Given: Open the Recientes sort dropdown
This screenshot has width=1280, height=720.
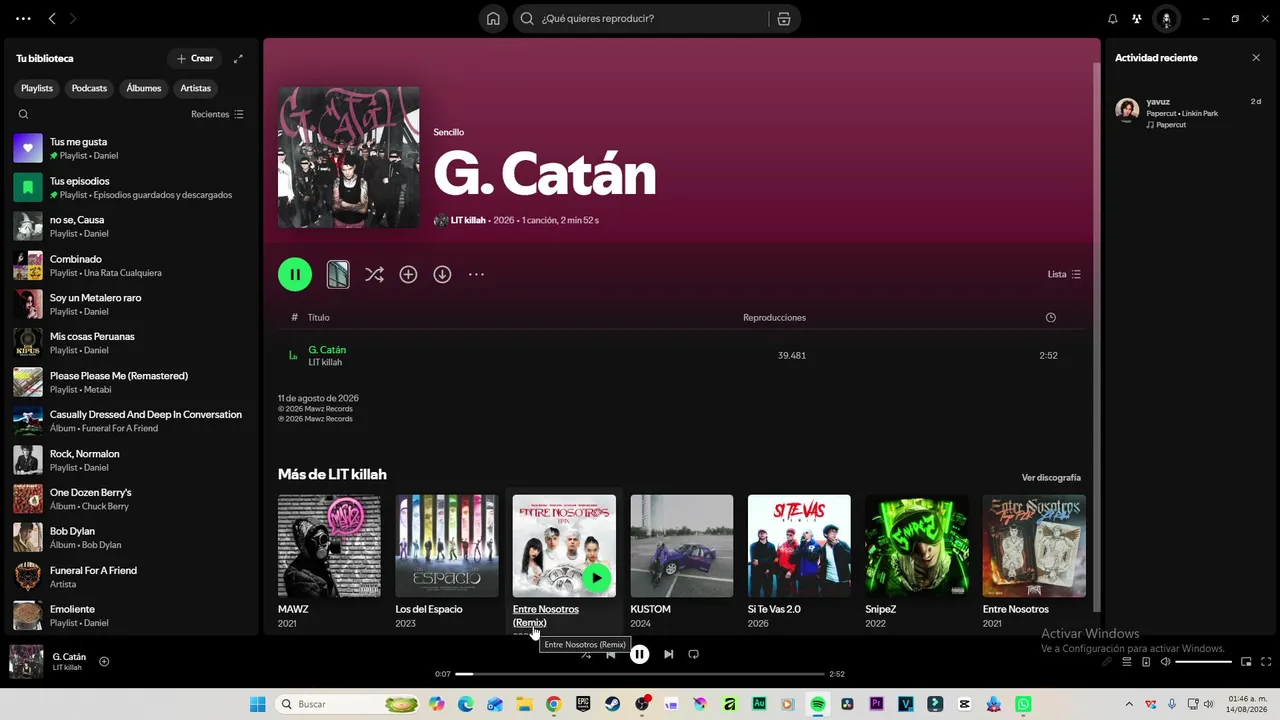Looking at the screenshot, I should coord(217,114).
